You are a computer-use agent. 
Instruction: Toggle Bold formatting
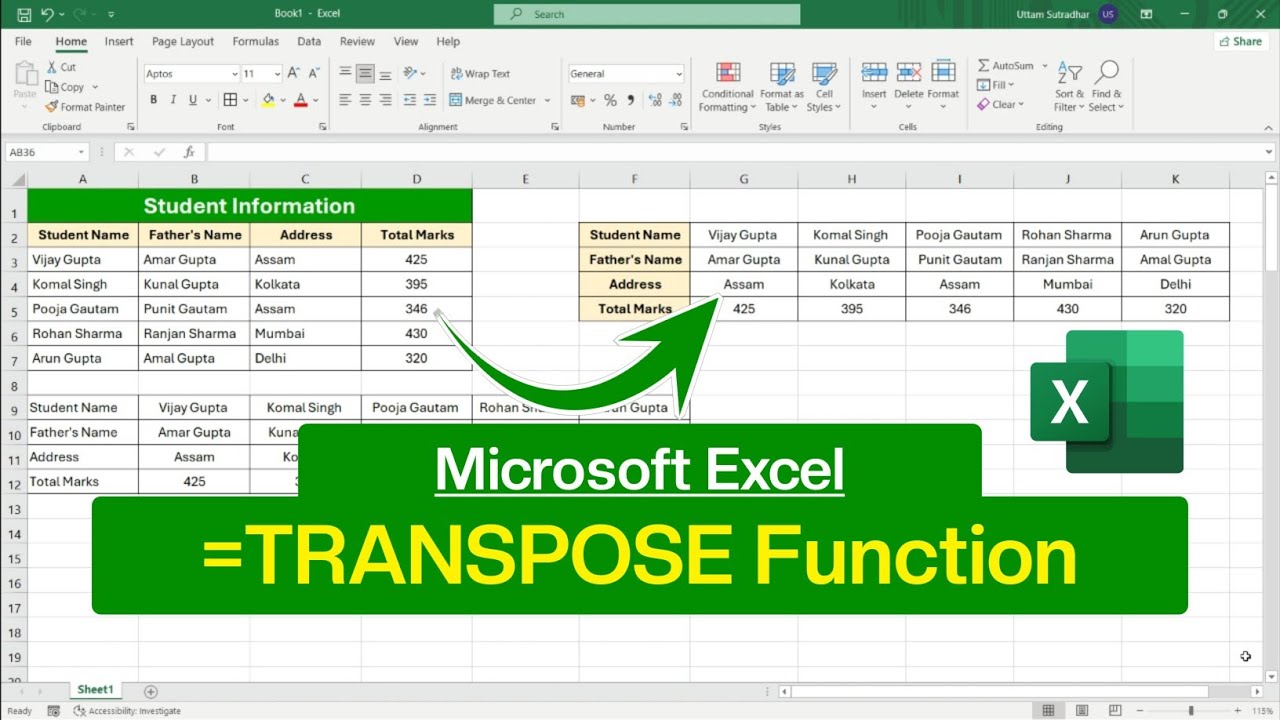154,100
